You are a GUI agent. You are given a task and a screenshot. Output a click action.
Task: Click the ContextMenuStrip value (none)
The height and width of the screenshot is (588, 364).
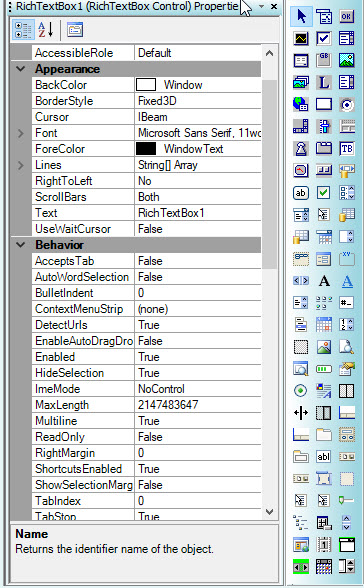pos(153,309)
